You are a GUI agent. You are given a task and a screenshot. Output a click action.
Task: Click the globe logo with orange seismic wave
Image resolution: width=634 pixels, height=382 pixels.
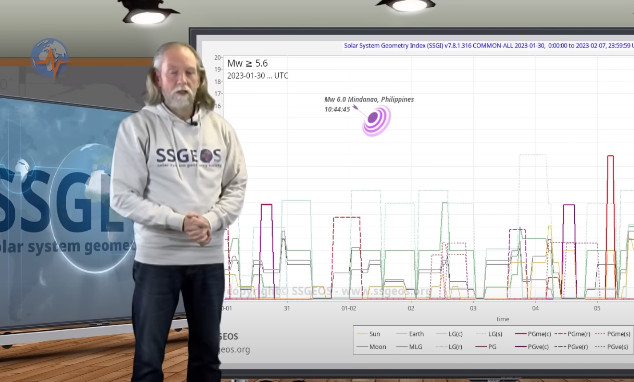pyautogui.click(x=50, y=58)
